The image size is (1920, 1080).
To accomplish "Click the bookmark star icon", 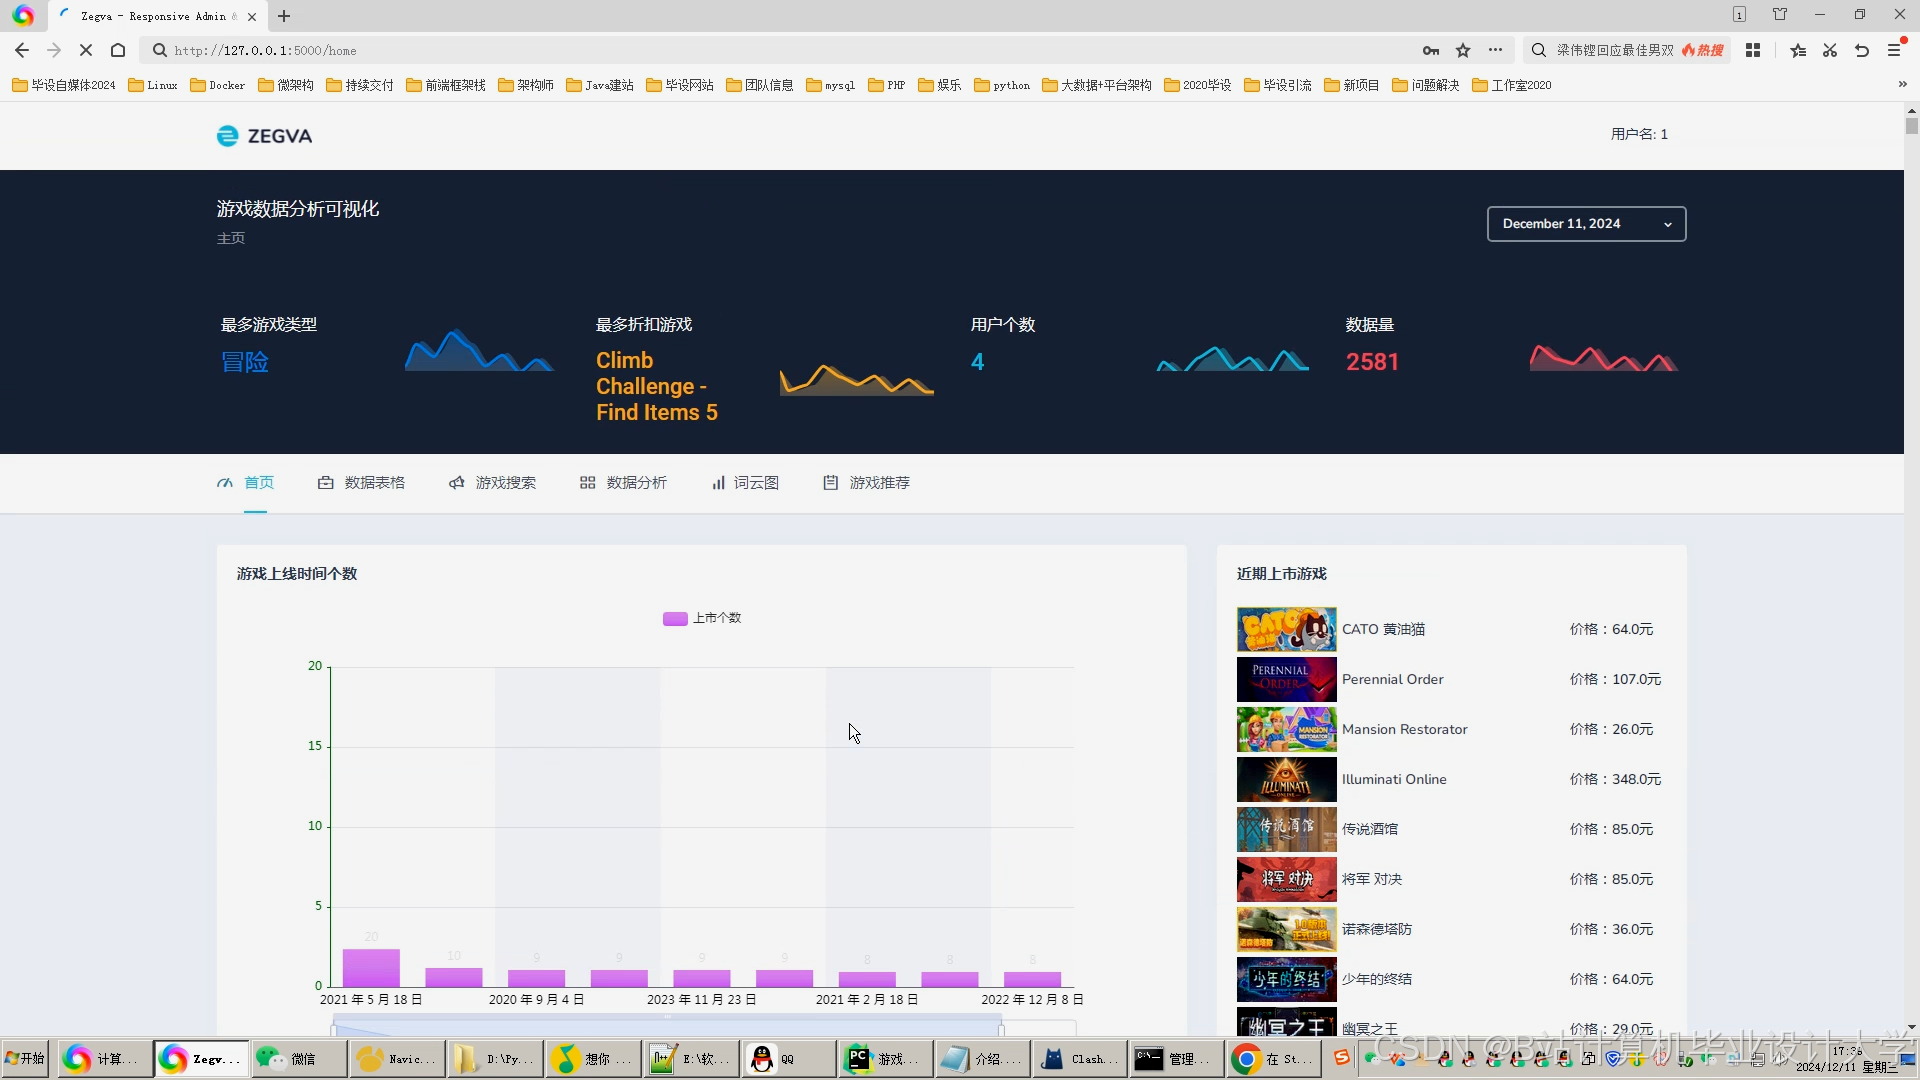I will pos(1463,50).
